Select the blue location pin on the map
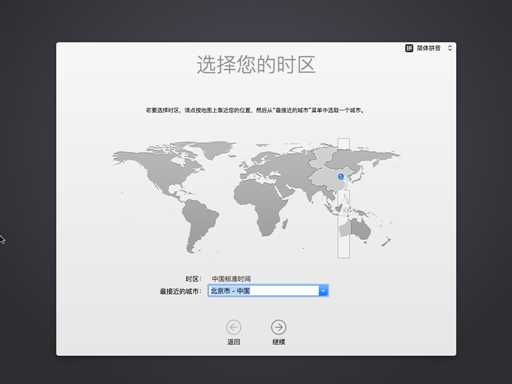This screenshot has width=512, height=384. pyautogui.click(x=341, y=177)
